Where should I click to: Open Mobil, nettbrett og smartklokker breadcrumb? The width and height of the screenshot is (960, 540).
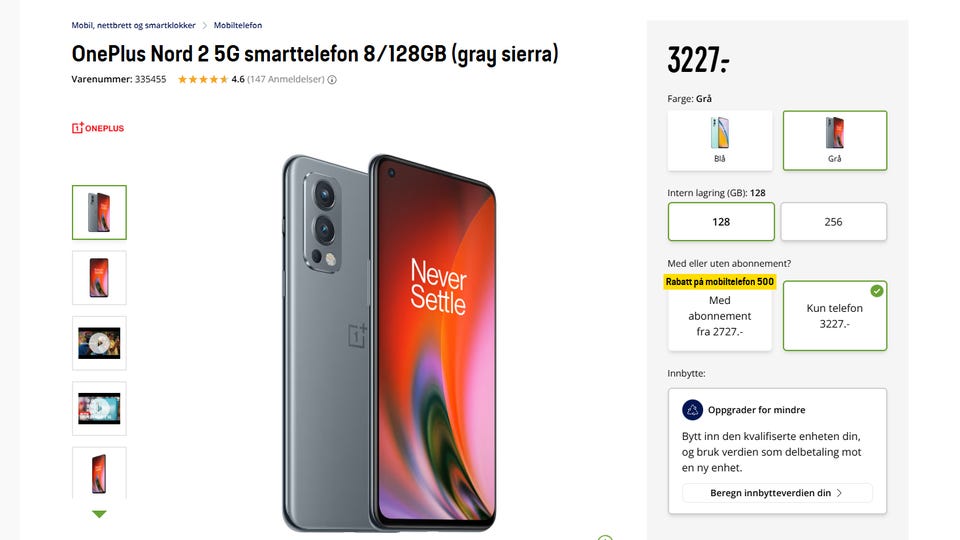[133, 26]
